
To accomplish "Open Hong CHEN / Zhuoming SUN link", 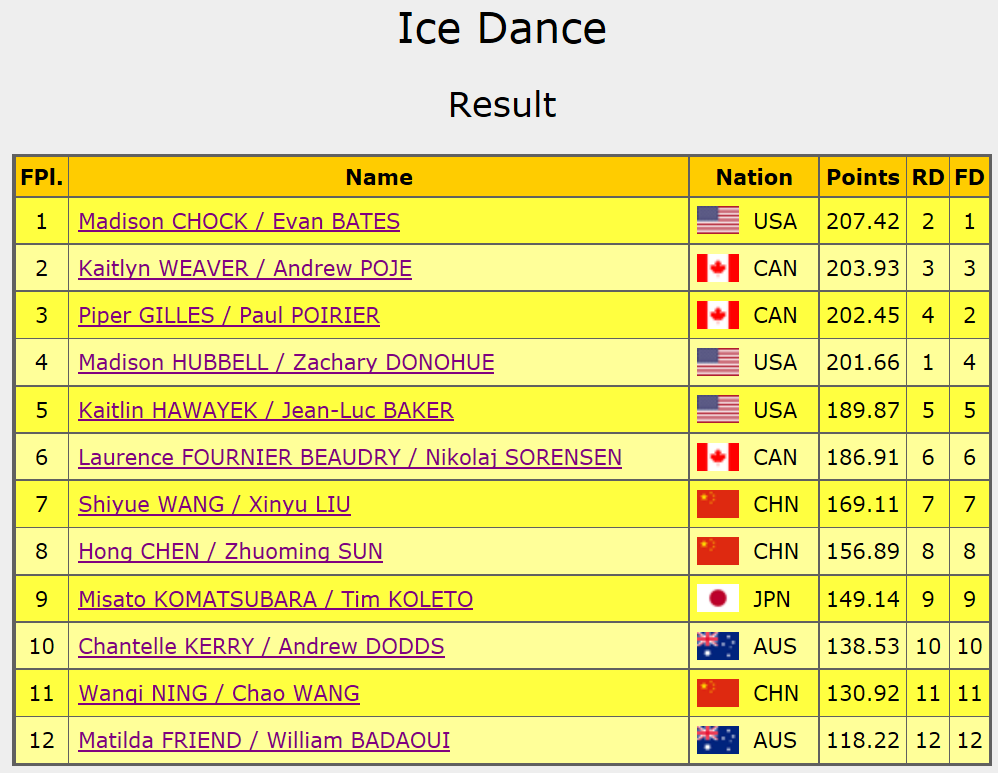I will click(x=230, y=551).
